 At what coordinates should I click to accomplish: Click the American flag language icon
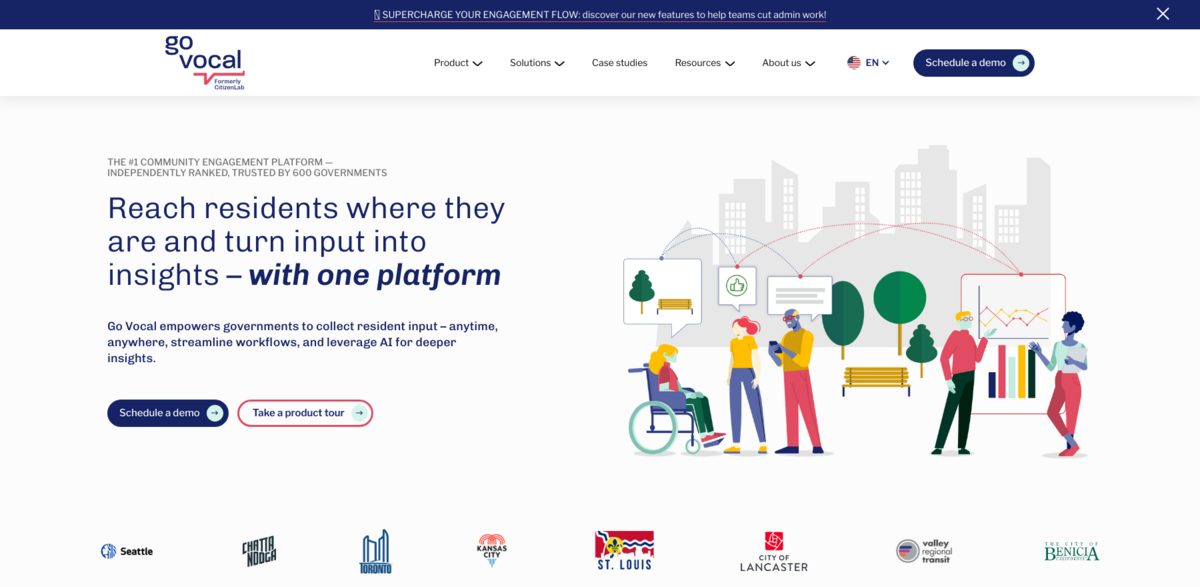click(852, 62)
